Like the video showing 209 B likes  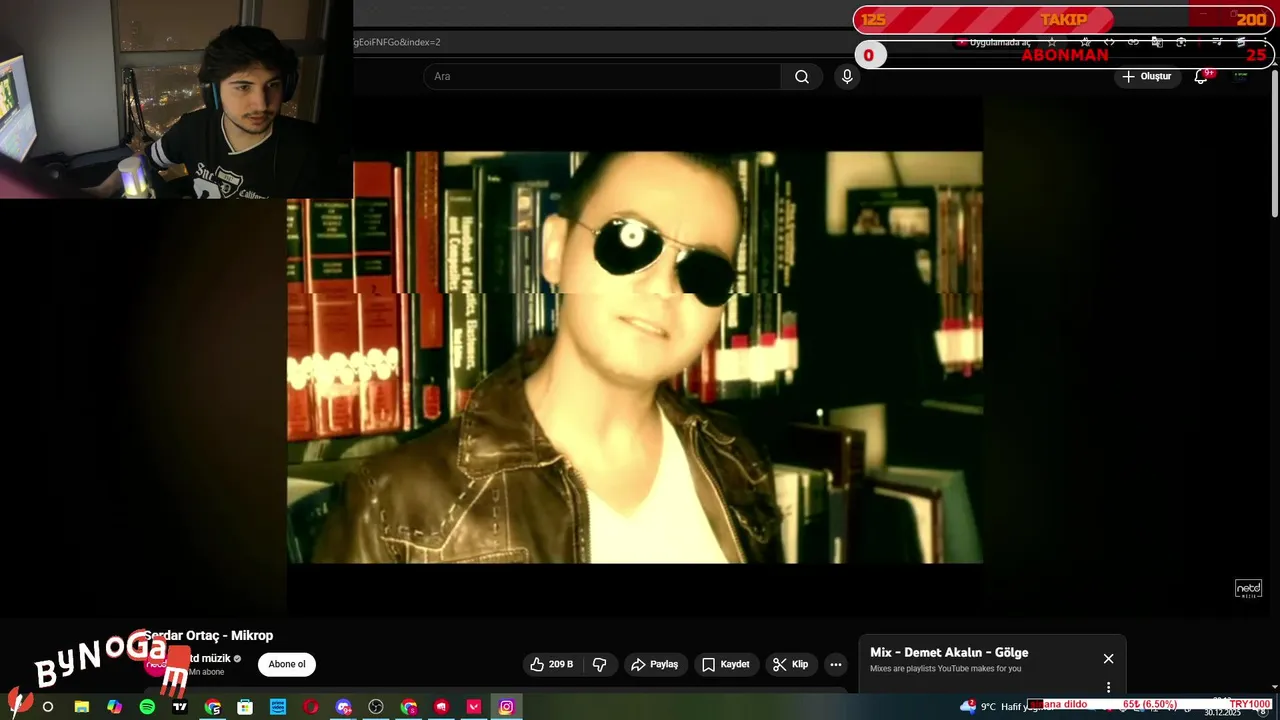tap(552, 664)
